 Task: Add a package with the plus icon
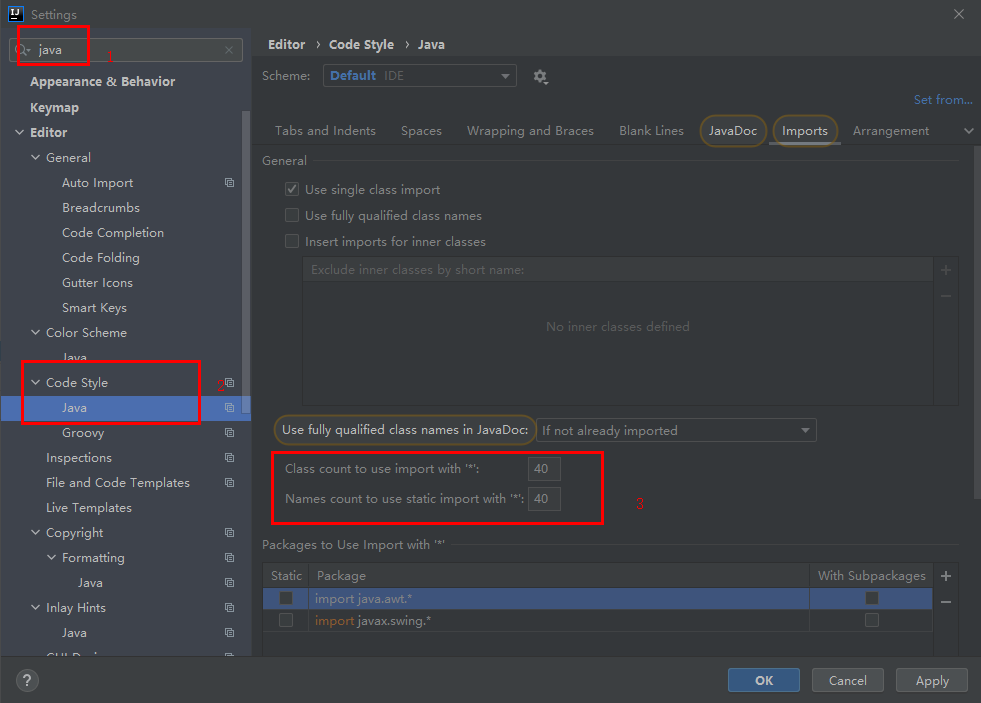(946, 576)
